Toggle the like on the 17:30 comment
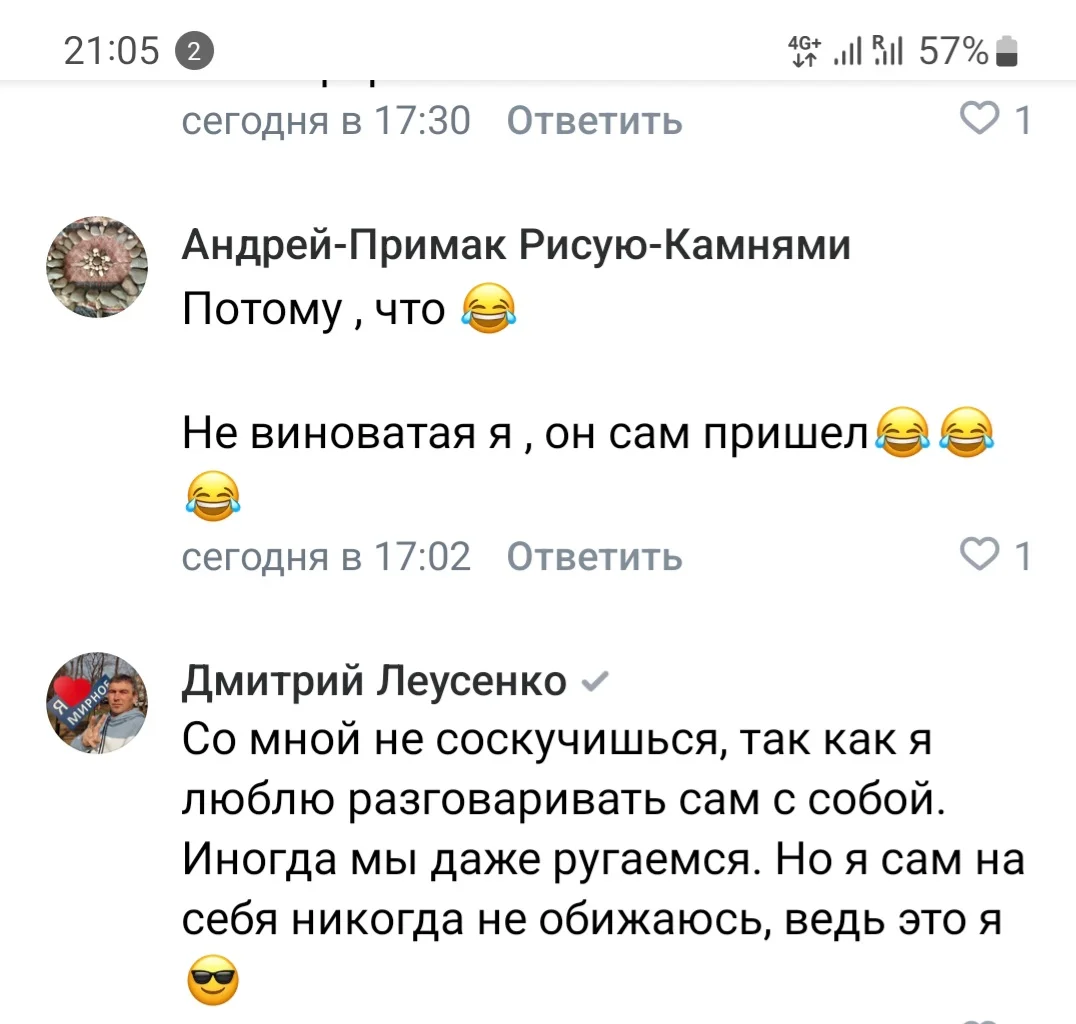1076x1024 pixels. point(978,119)
